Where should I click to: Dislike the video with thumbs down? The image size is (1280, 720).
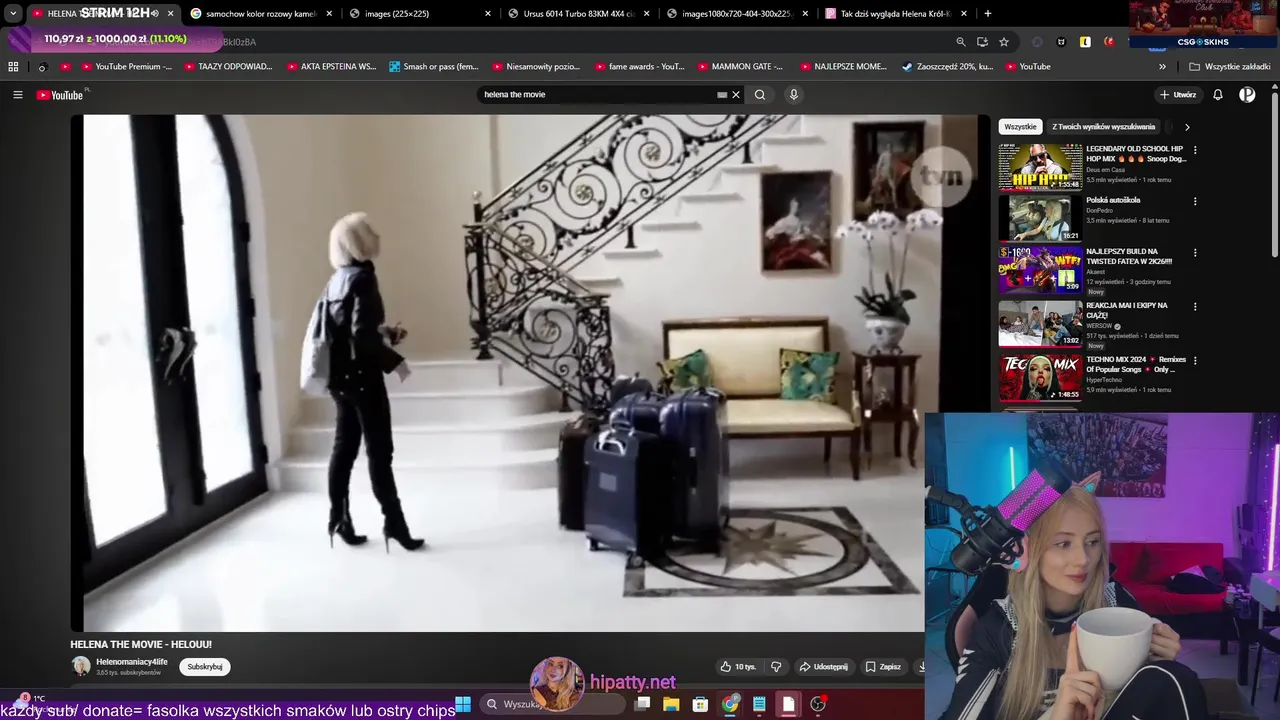pyautogui.click(x=776, y=667)
